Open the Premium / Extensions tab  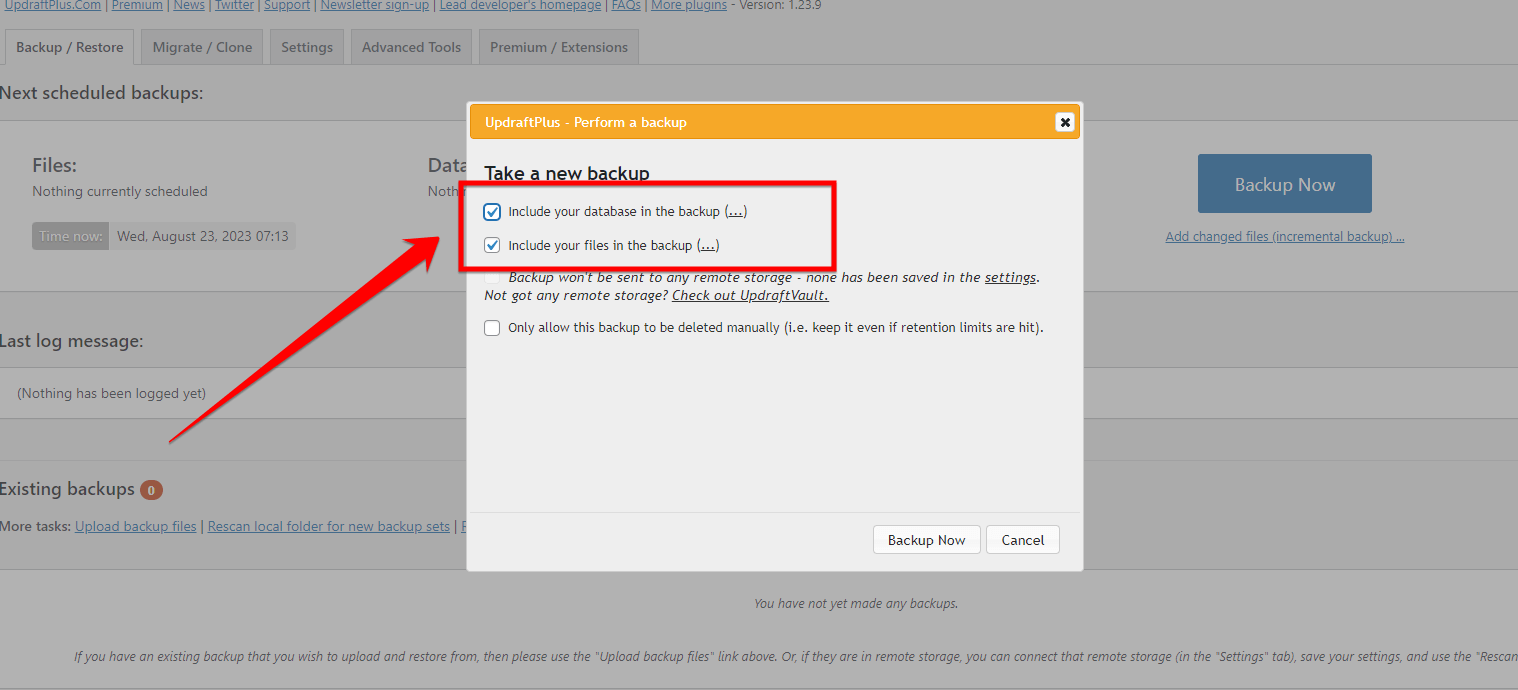click(x=558, y=47)
